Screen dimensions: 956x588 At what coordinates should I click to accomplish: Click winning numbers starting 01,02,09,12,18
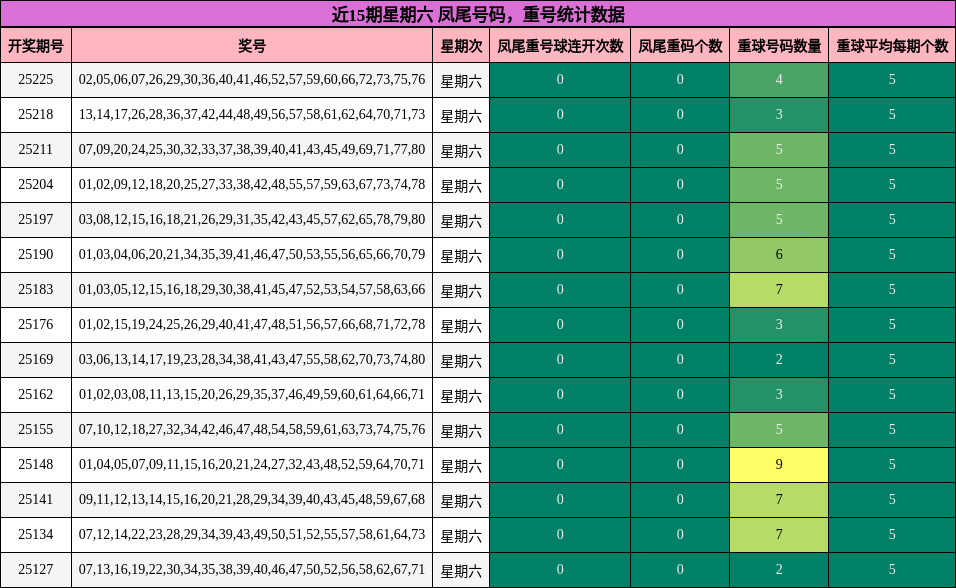[252, 184]
